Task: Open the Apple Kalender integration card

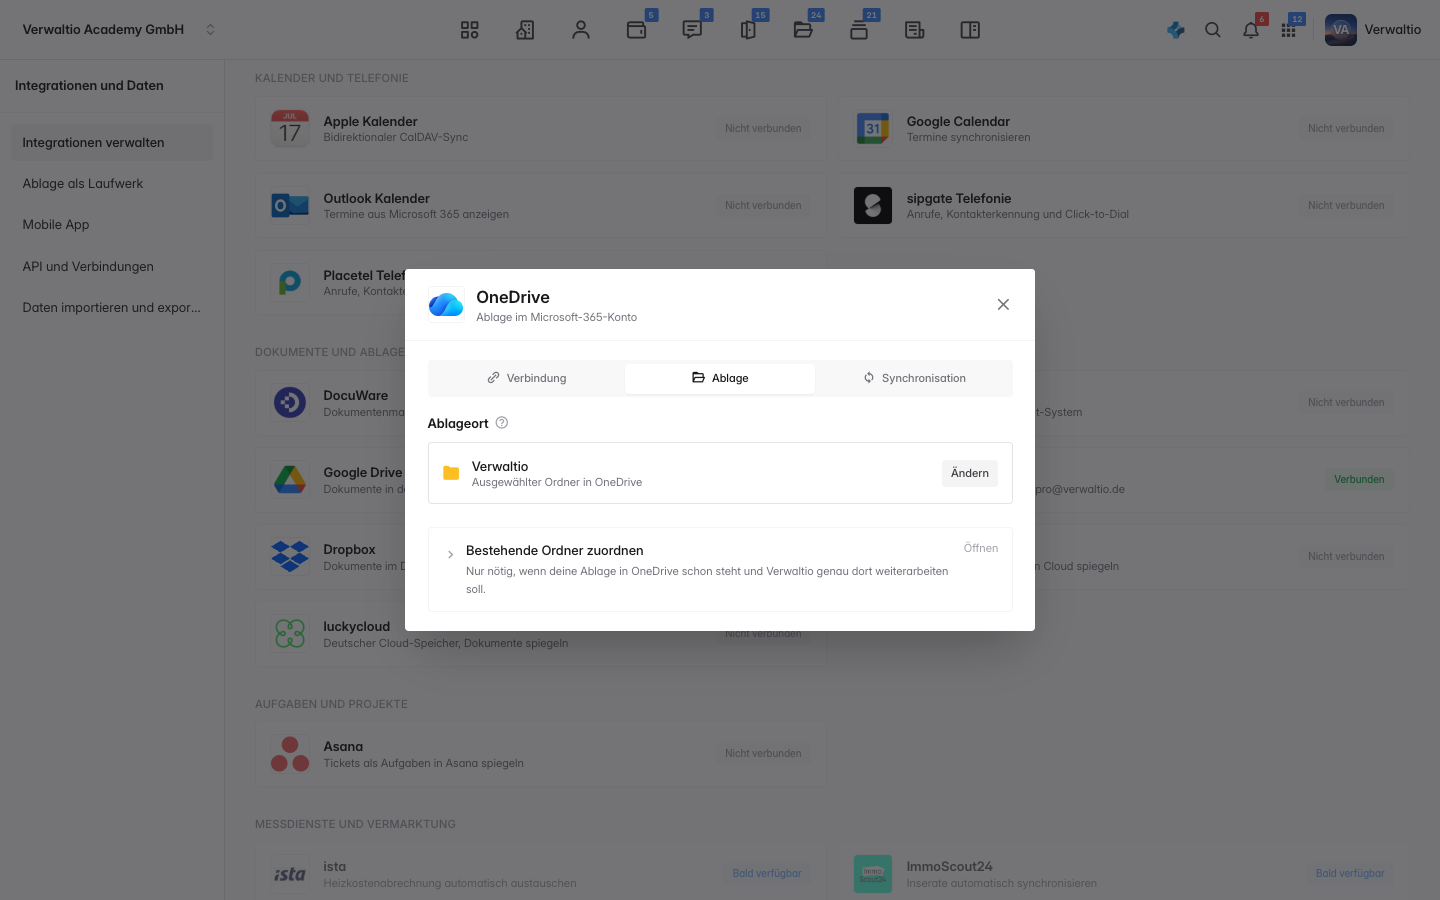Action: (x=541, y=129)
